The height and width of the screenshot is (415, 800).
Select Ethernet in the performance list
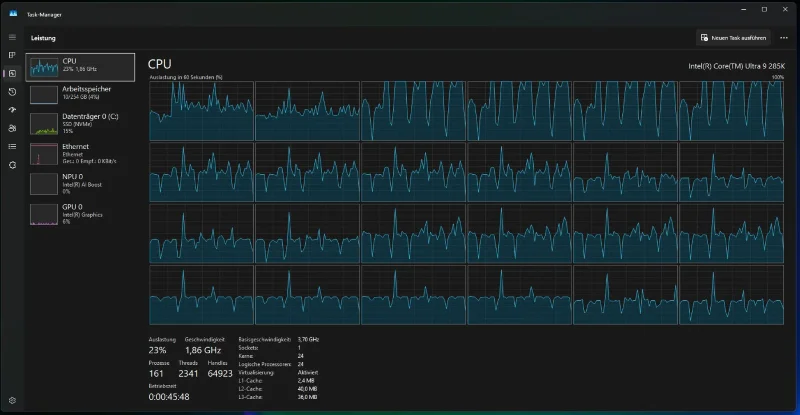pyautogui.click(x=80, y=154)
